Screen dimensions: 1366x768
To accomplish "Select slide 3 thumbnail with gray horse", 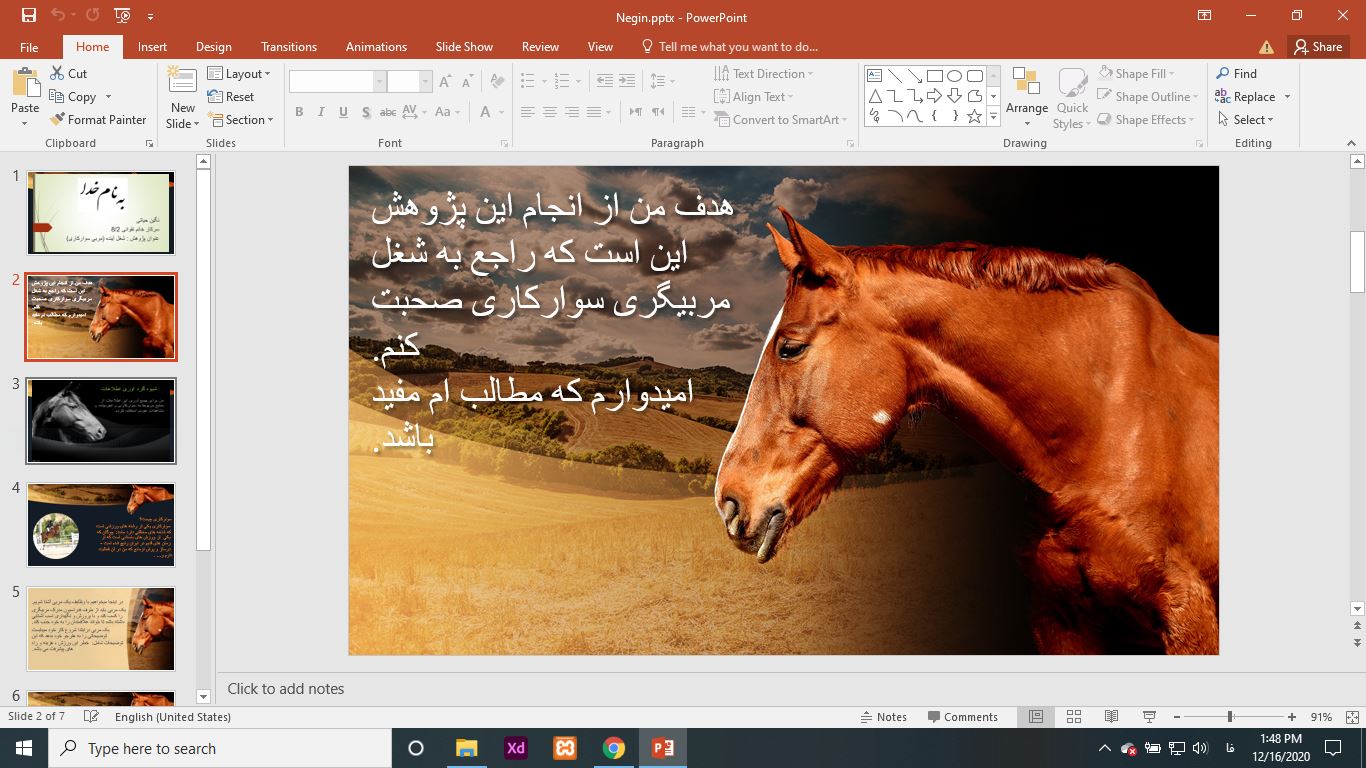I will pyautogui.click(x=101, y=421).
